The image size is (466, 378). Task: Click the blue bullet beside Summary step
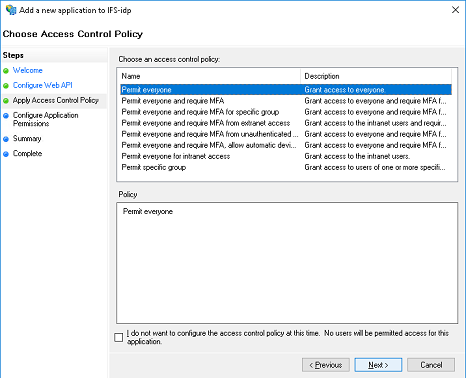click(x=6, y=139)
